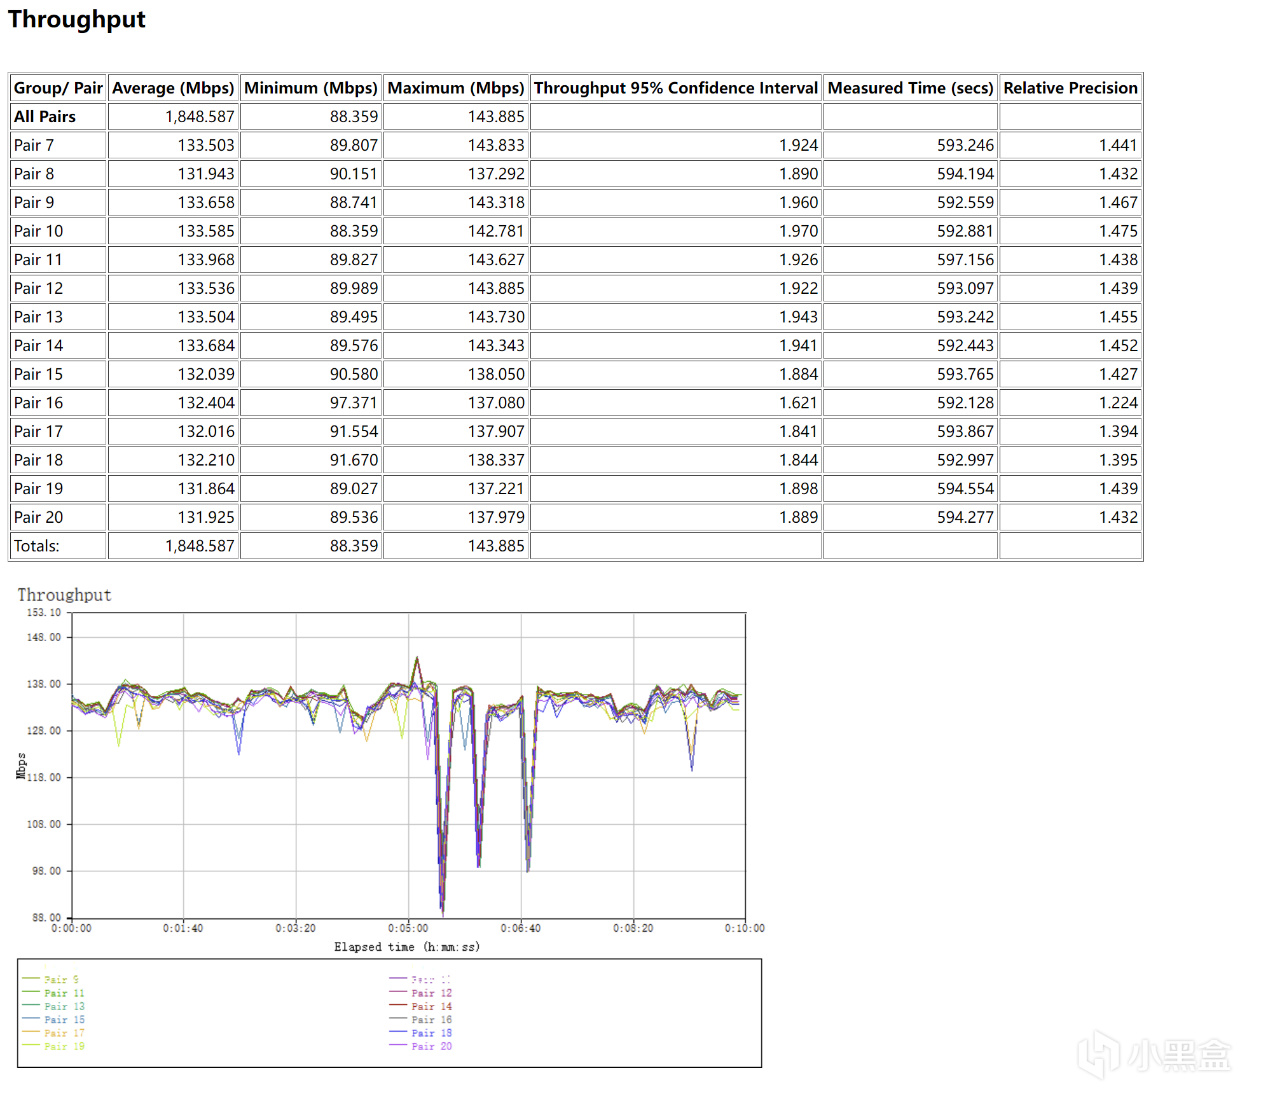The image size is (1268, 1106).
Task: Click the Pair 19 table row label
Action: coord(38,489)
